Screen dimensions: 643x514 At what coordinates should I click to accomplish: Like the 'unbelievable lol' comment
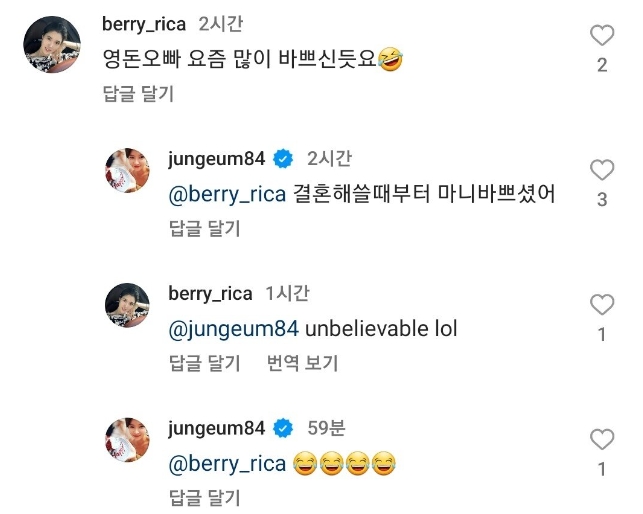tap(601, 305)
